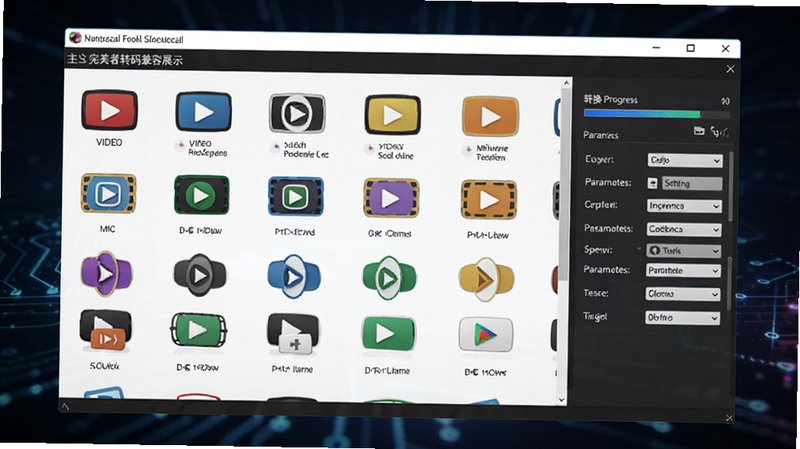This screenshot has width=800, height=449.
Task: Click the 'Spevi:' parameter label
Action: 598,250
